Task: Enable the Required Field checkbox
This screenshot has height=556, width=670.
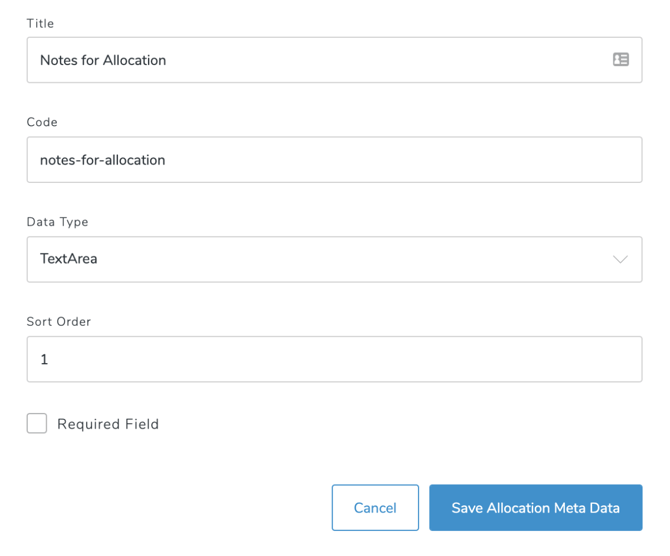Action: click(x=37, y=423)
